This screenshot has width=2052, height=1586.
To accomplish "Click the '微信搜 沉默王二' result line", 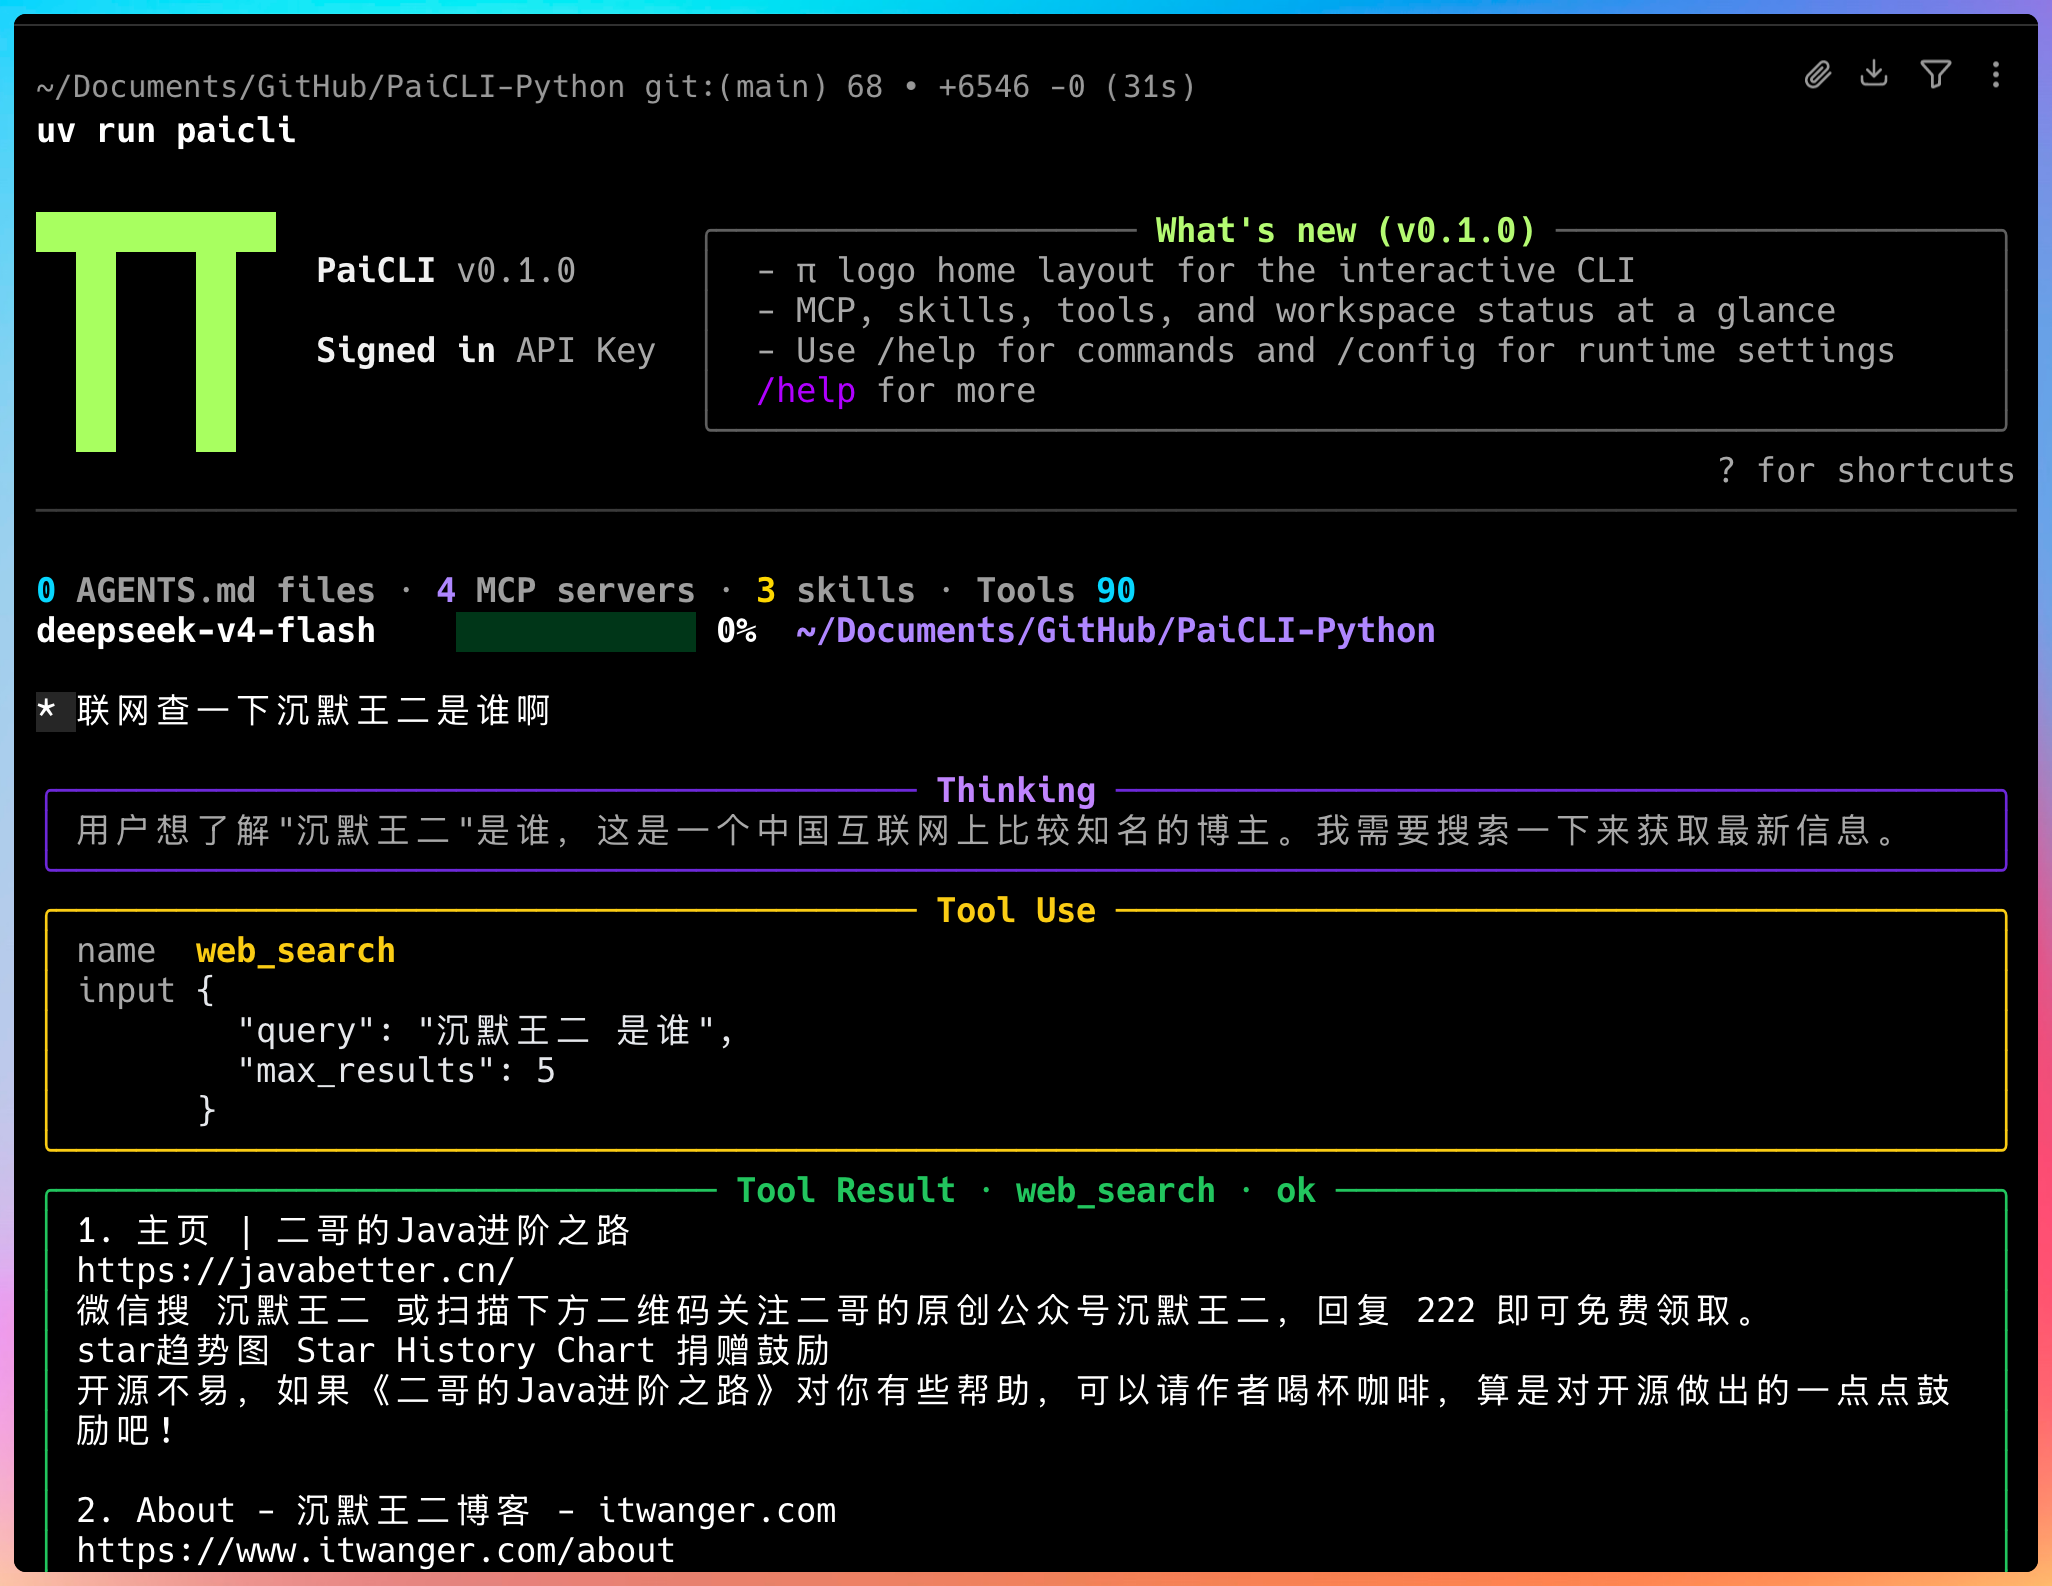I will click(x=916, y=1311).
